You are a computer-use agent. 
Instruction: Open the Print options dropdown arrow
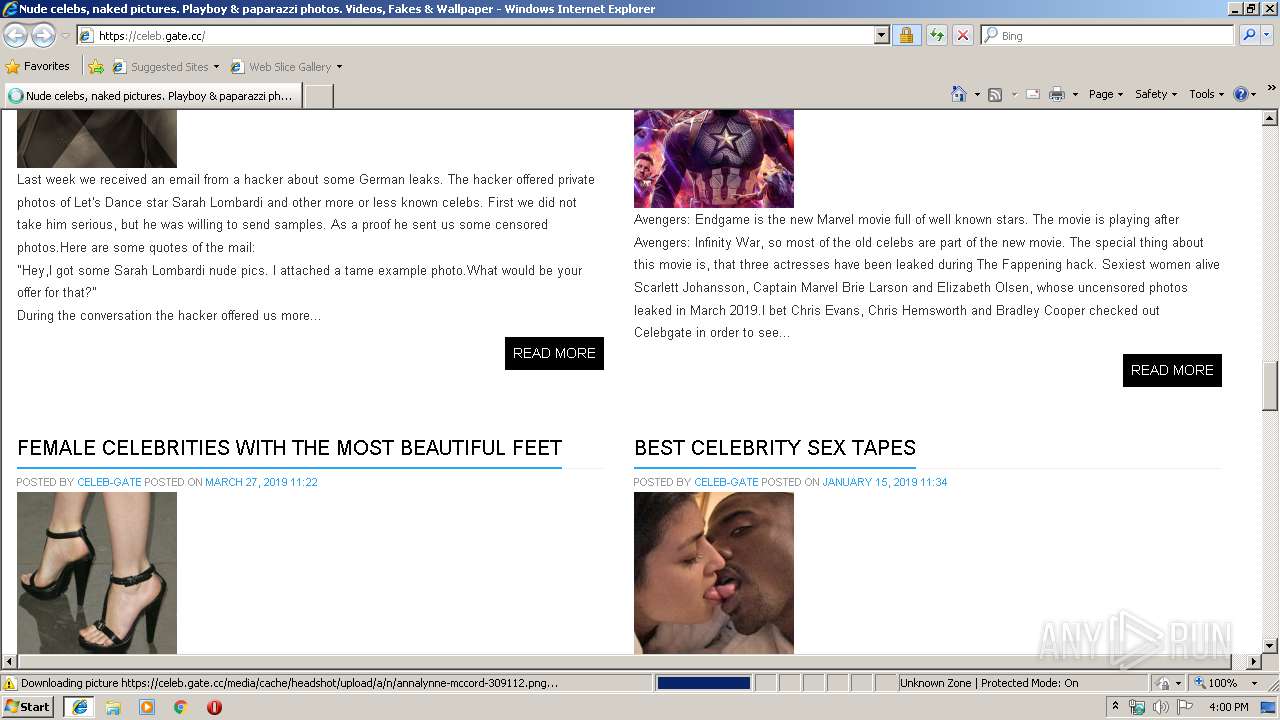[1075, 94]
